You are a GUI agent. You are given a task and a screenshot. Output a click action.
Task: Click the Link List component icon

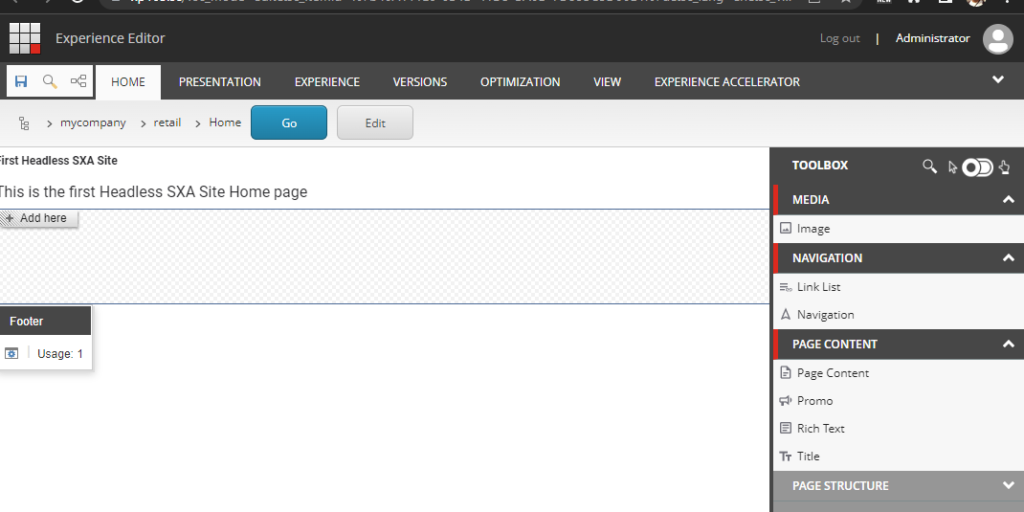[x=786, y=287]
